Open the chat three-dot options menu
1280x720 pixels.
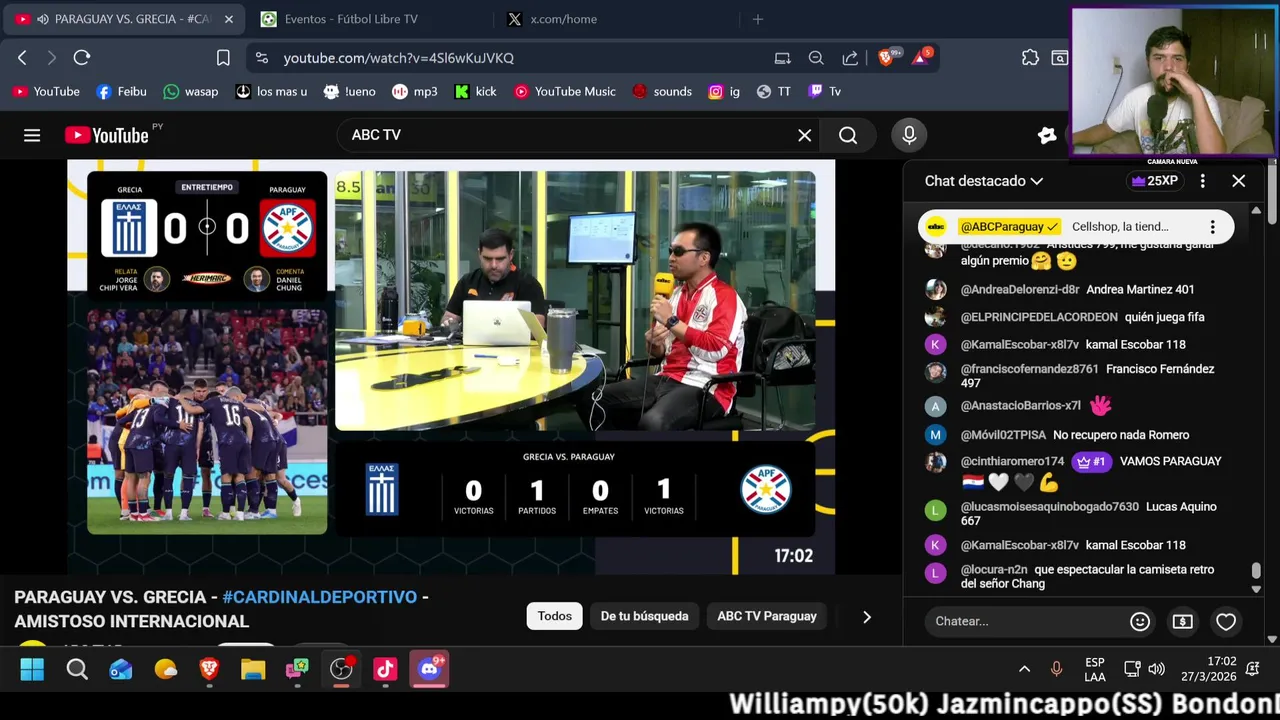pyautogui.click(x=1203, y=181)
